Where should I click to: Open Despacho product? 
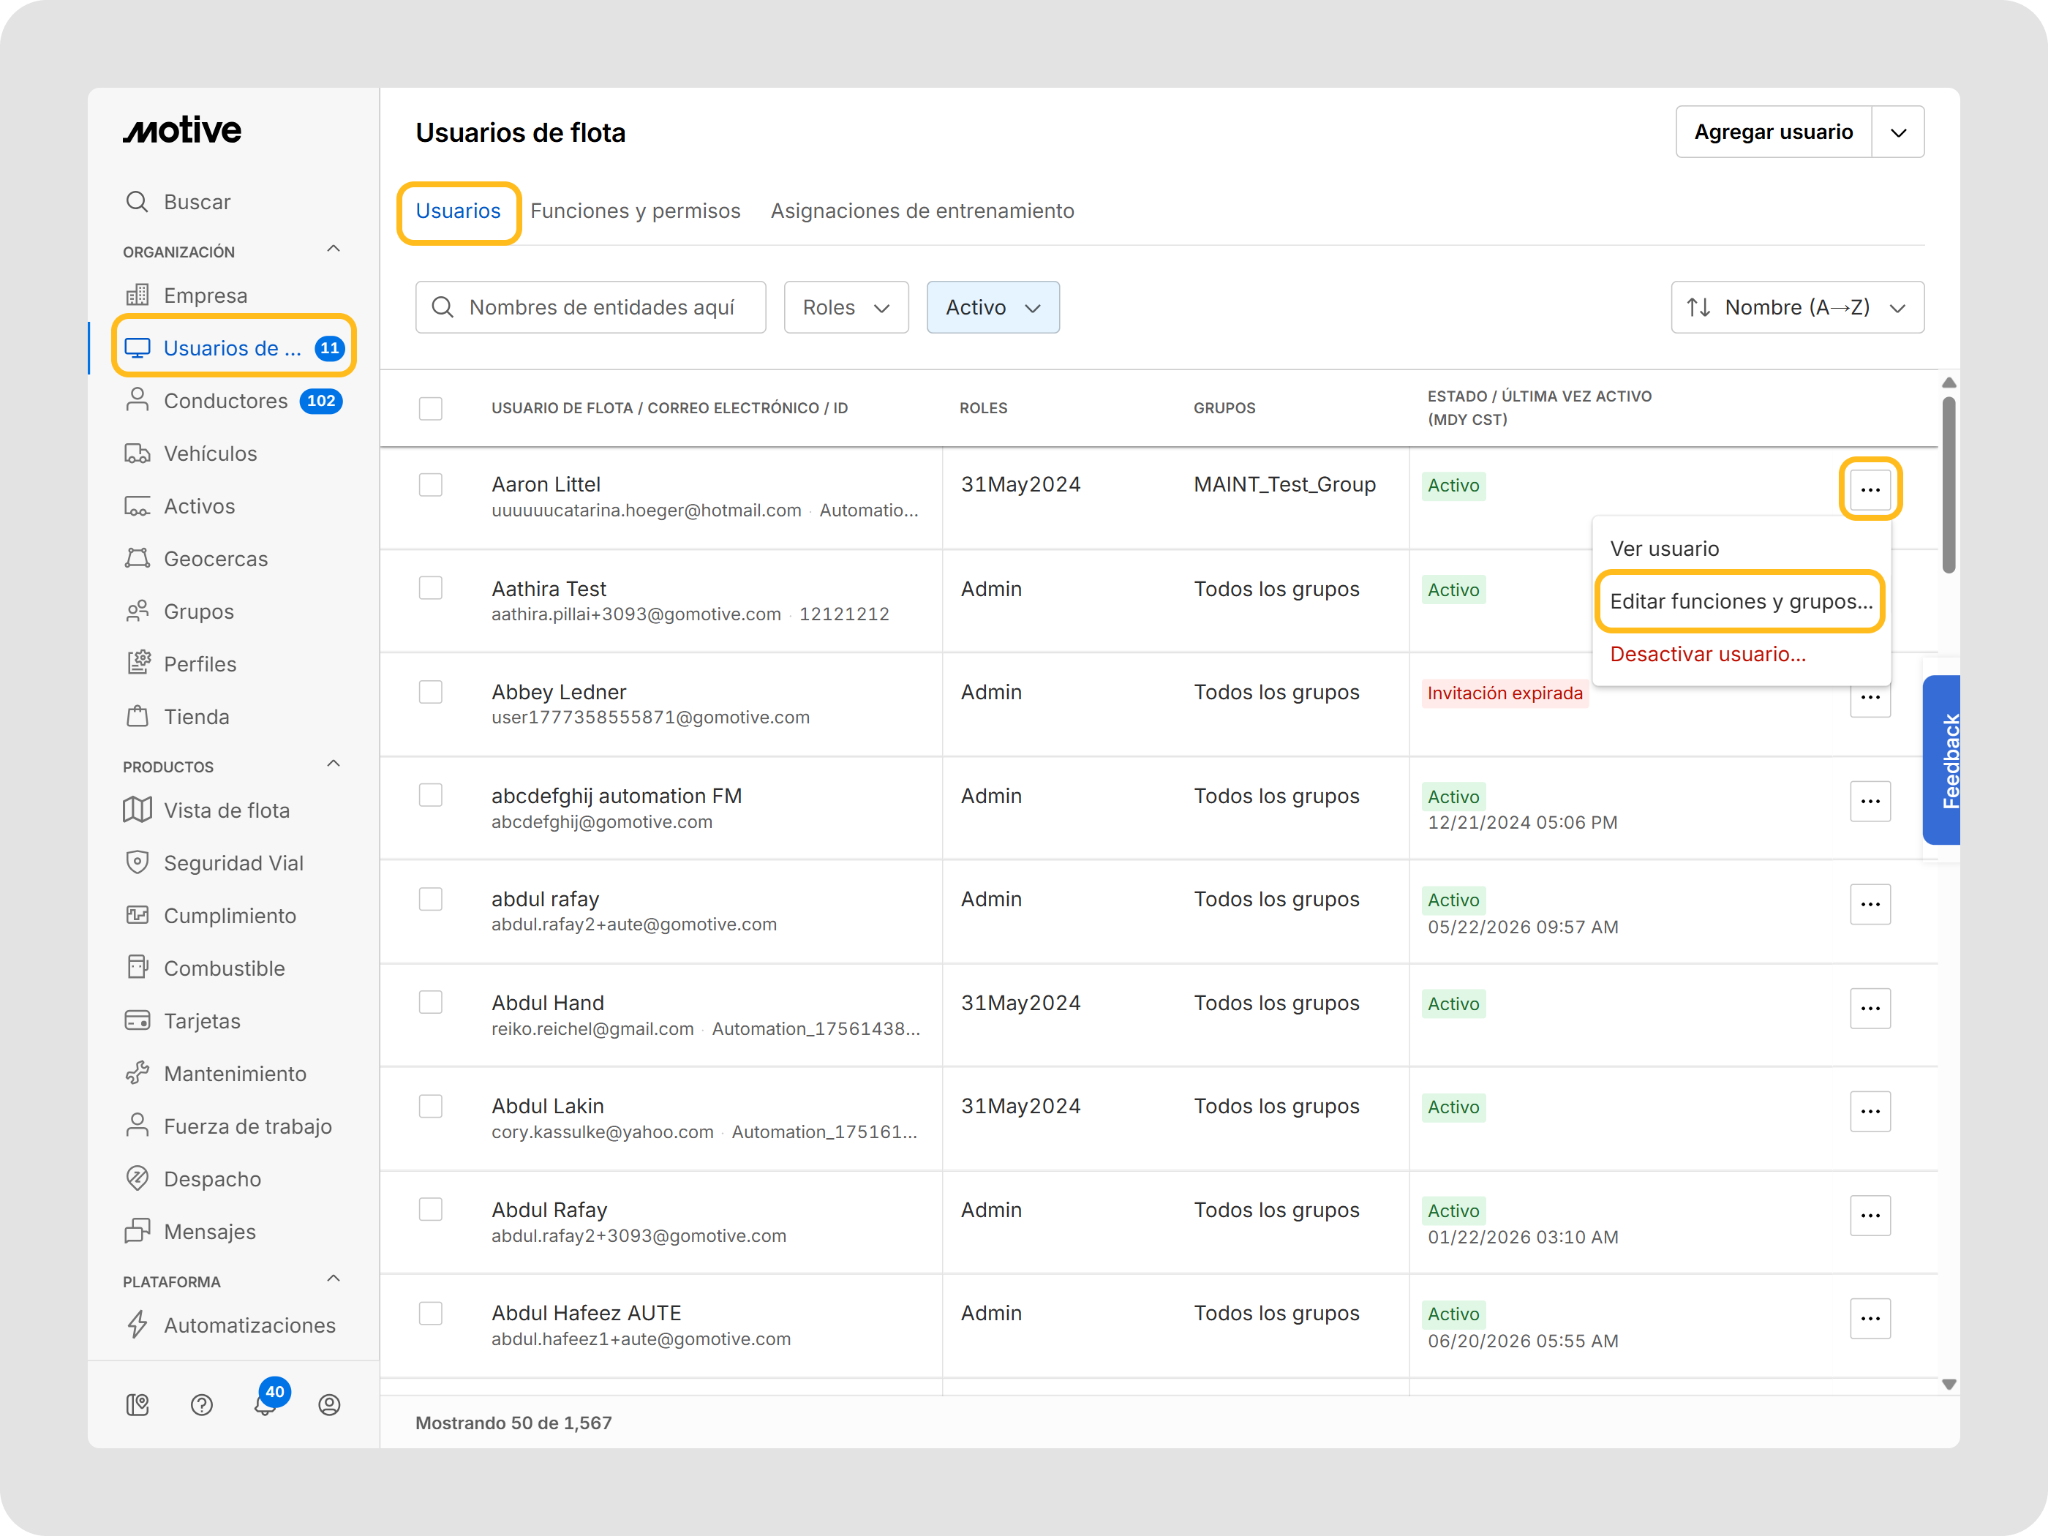pos(193,1178)
